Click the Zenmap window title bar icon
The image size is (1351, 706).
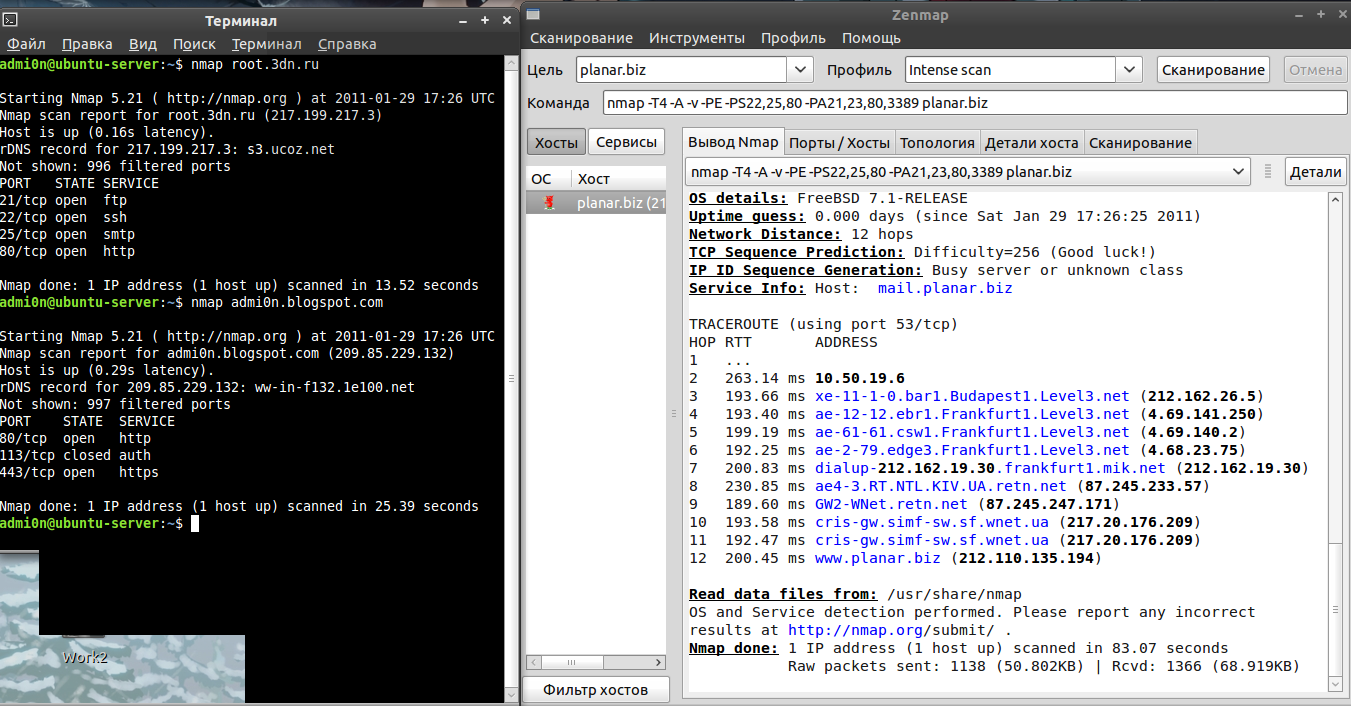coord(534,14)
